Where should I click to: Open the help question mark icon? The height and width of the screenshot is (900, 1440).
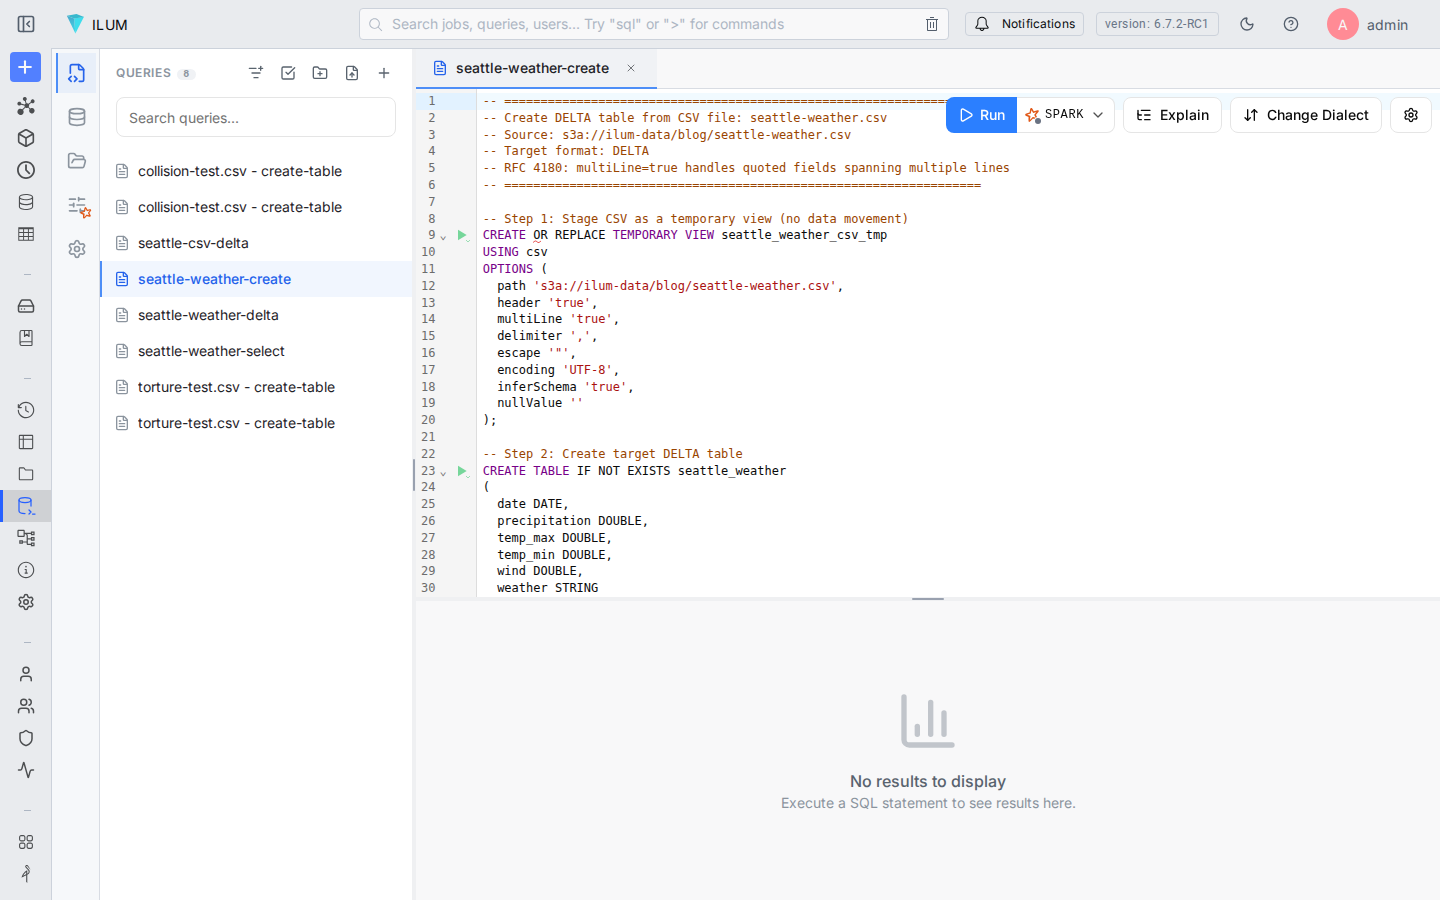click(x=1291, y=24)
